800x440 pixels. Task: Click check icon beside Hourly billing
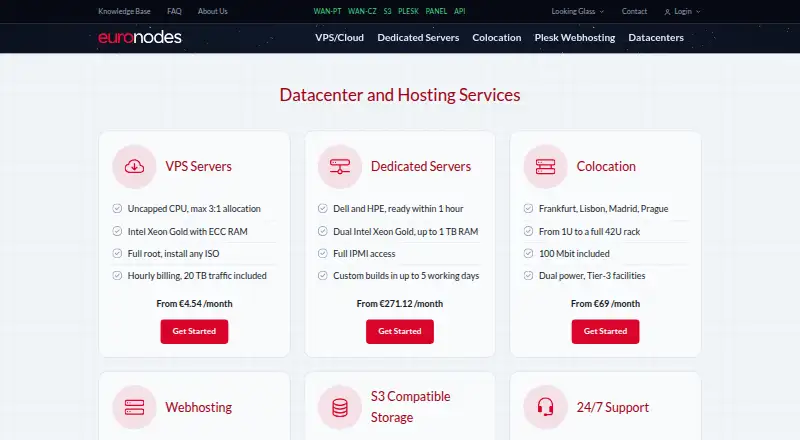click(117, 276)
